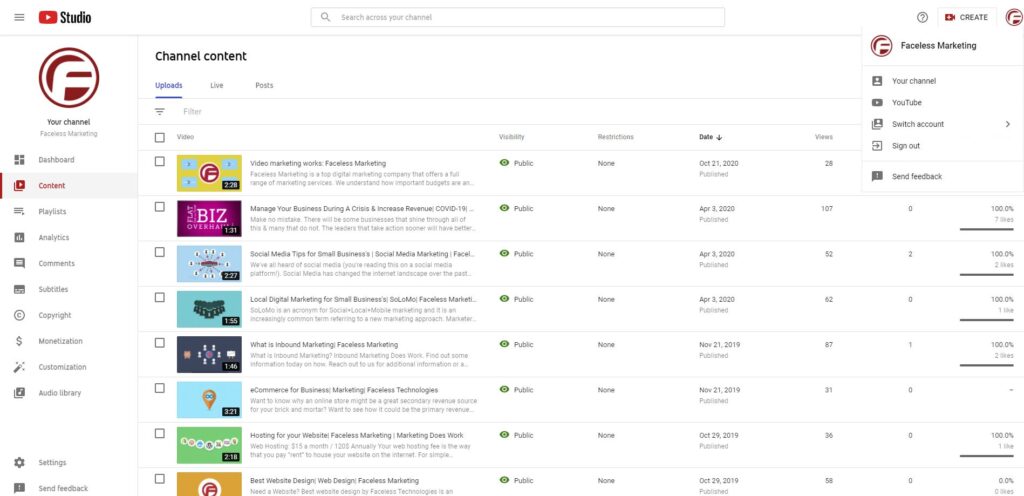The width and height of the screenshot is (1024, 496).
Task: Check the Manage Your Business During A Crisis checkbox
Action: point(160,207)
